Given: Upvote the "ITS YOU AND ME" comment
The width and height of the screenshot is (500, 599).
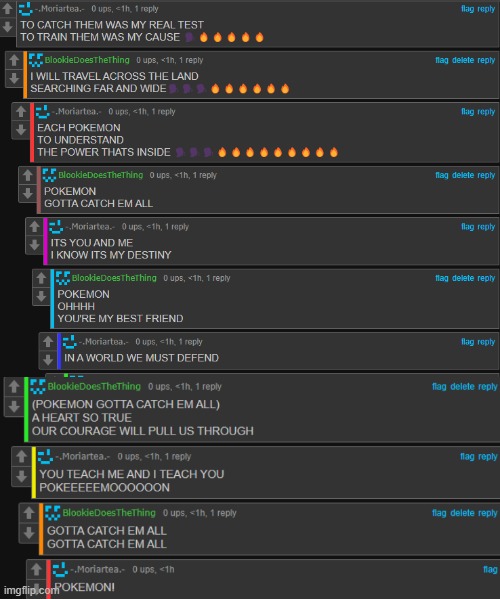Looking at the screenshot, I should (34, 227).
